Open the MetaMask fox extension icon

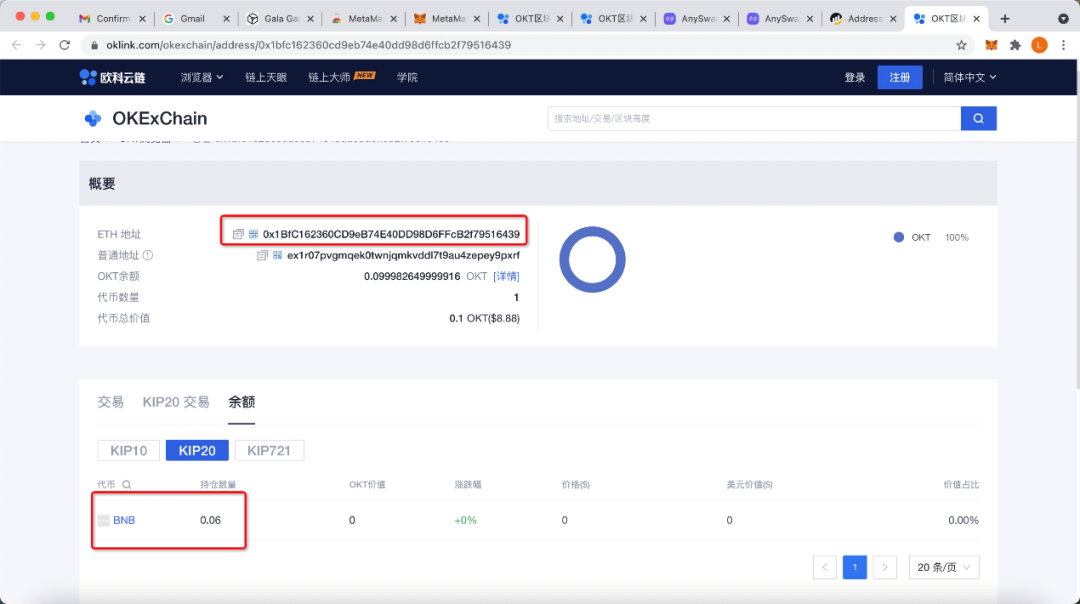pos(991,45)
